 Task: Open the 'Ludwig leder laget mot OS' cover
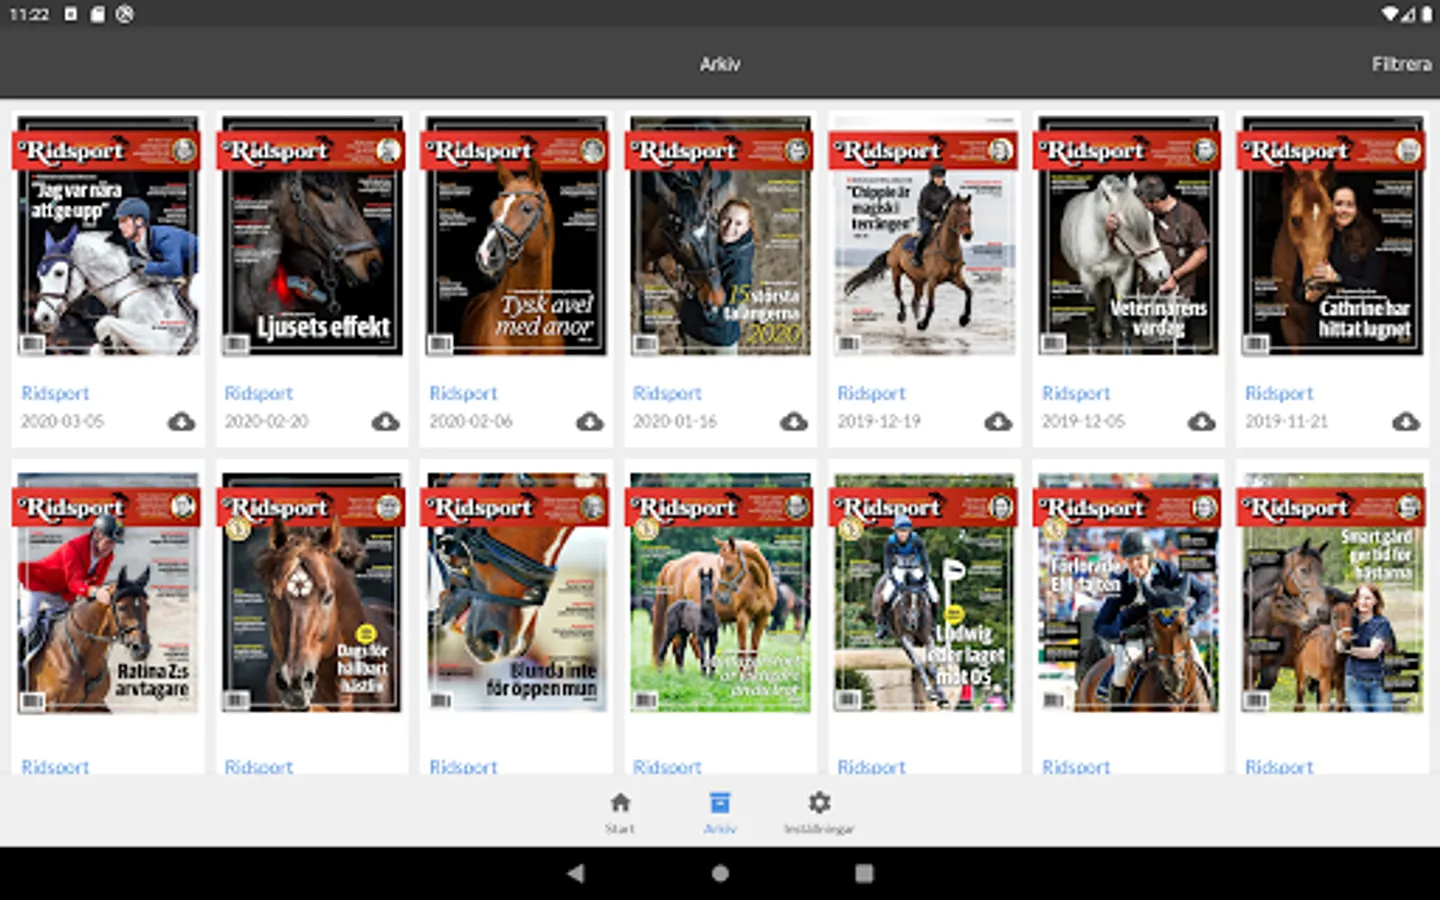(x=924, y=594)
